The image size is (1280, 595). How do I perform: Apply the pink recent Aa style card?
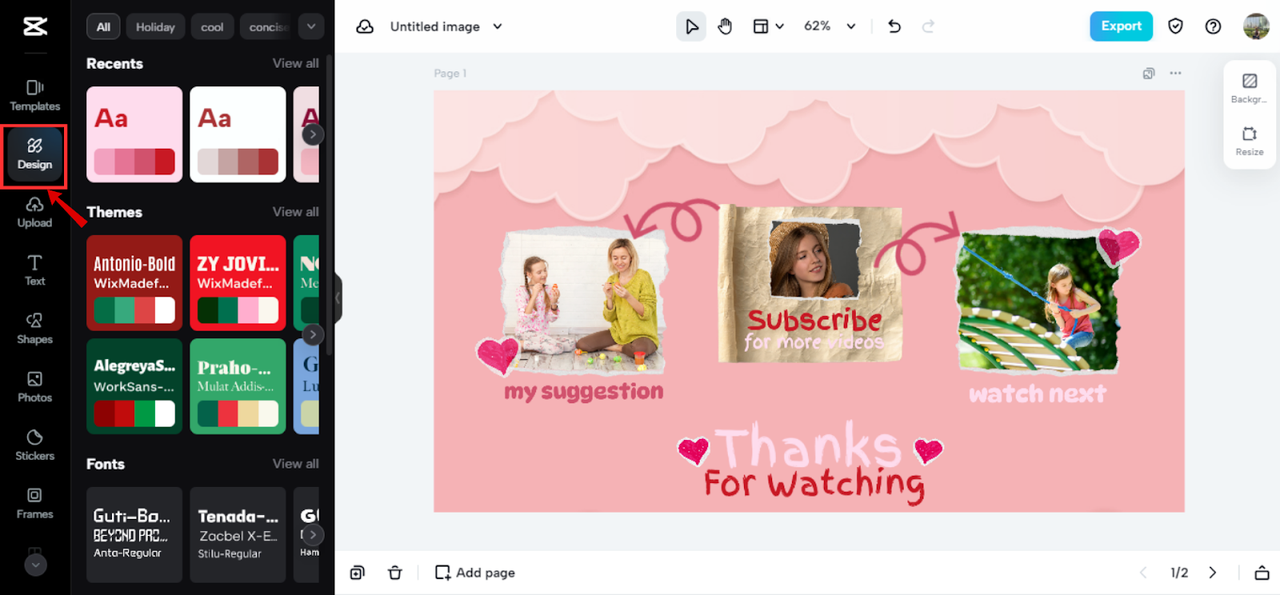click(135, 134)
